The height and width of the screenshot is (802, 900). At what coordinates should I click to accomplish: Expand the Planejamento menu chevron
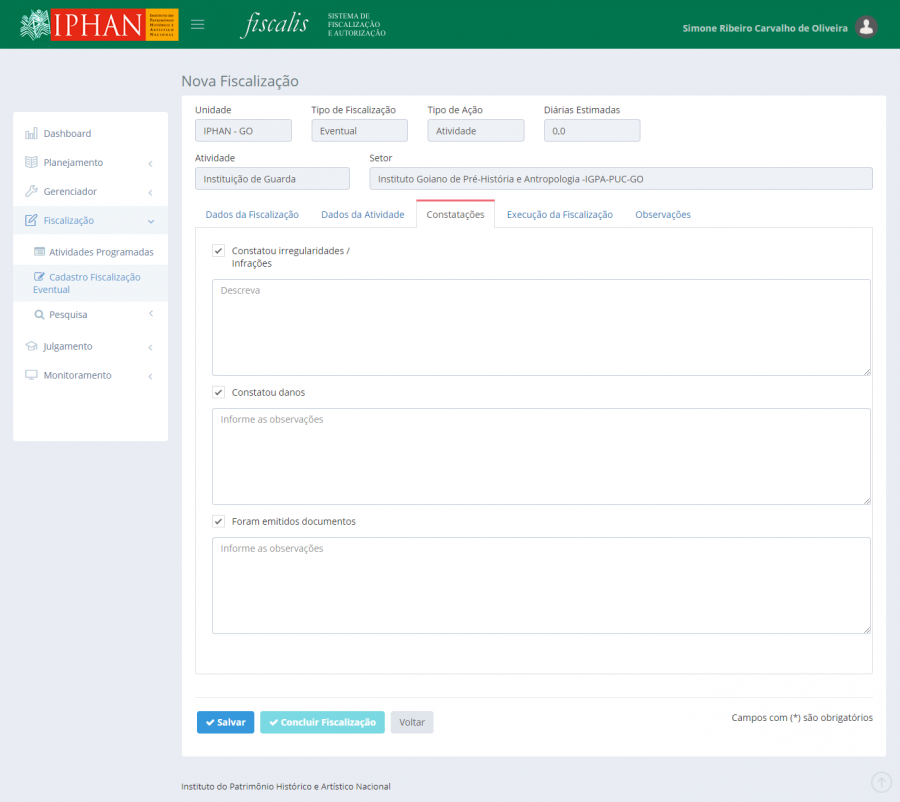click(x=150, y=163)
